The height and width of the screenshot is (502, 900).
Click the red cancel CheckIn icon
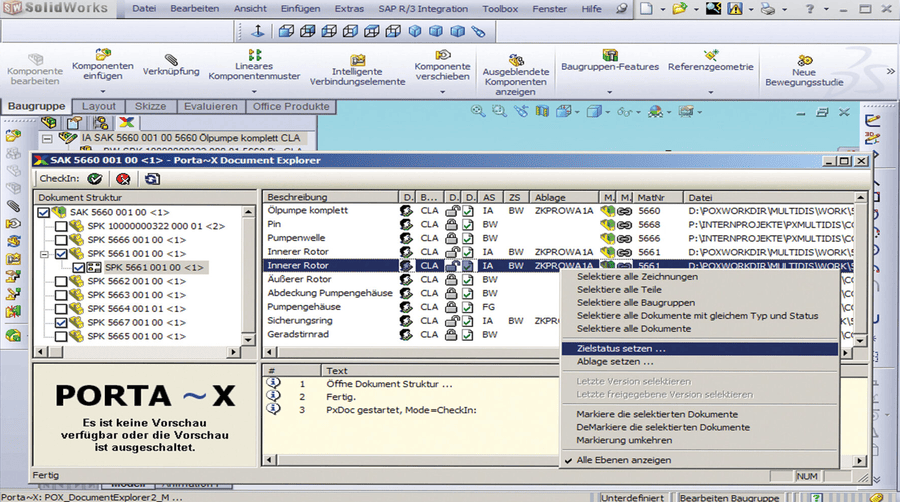(x=123, y=179)
